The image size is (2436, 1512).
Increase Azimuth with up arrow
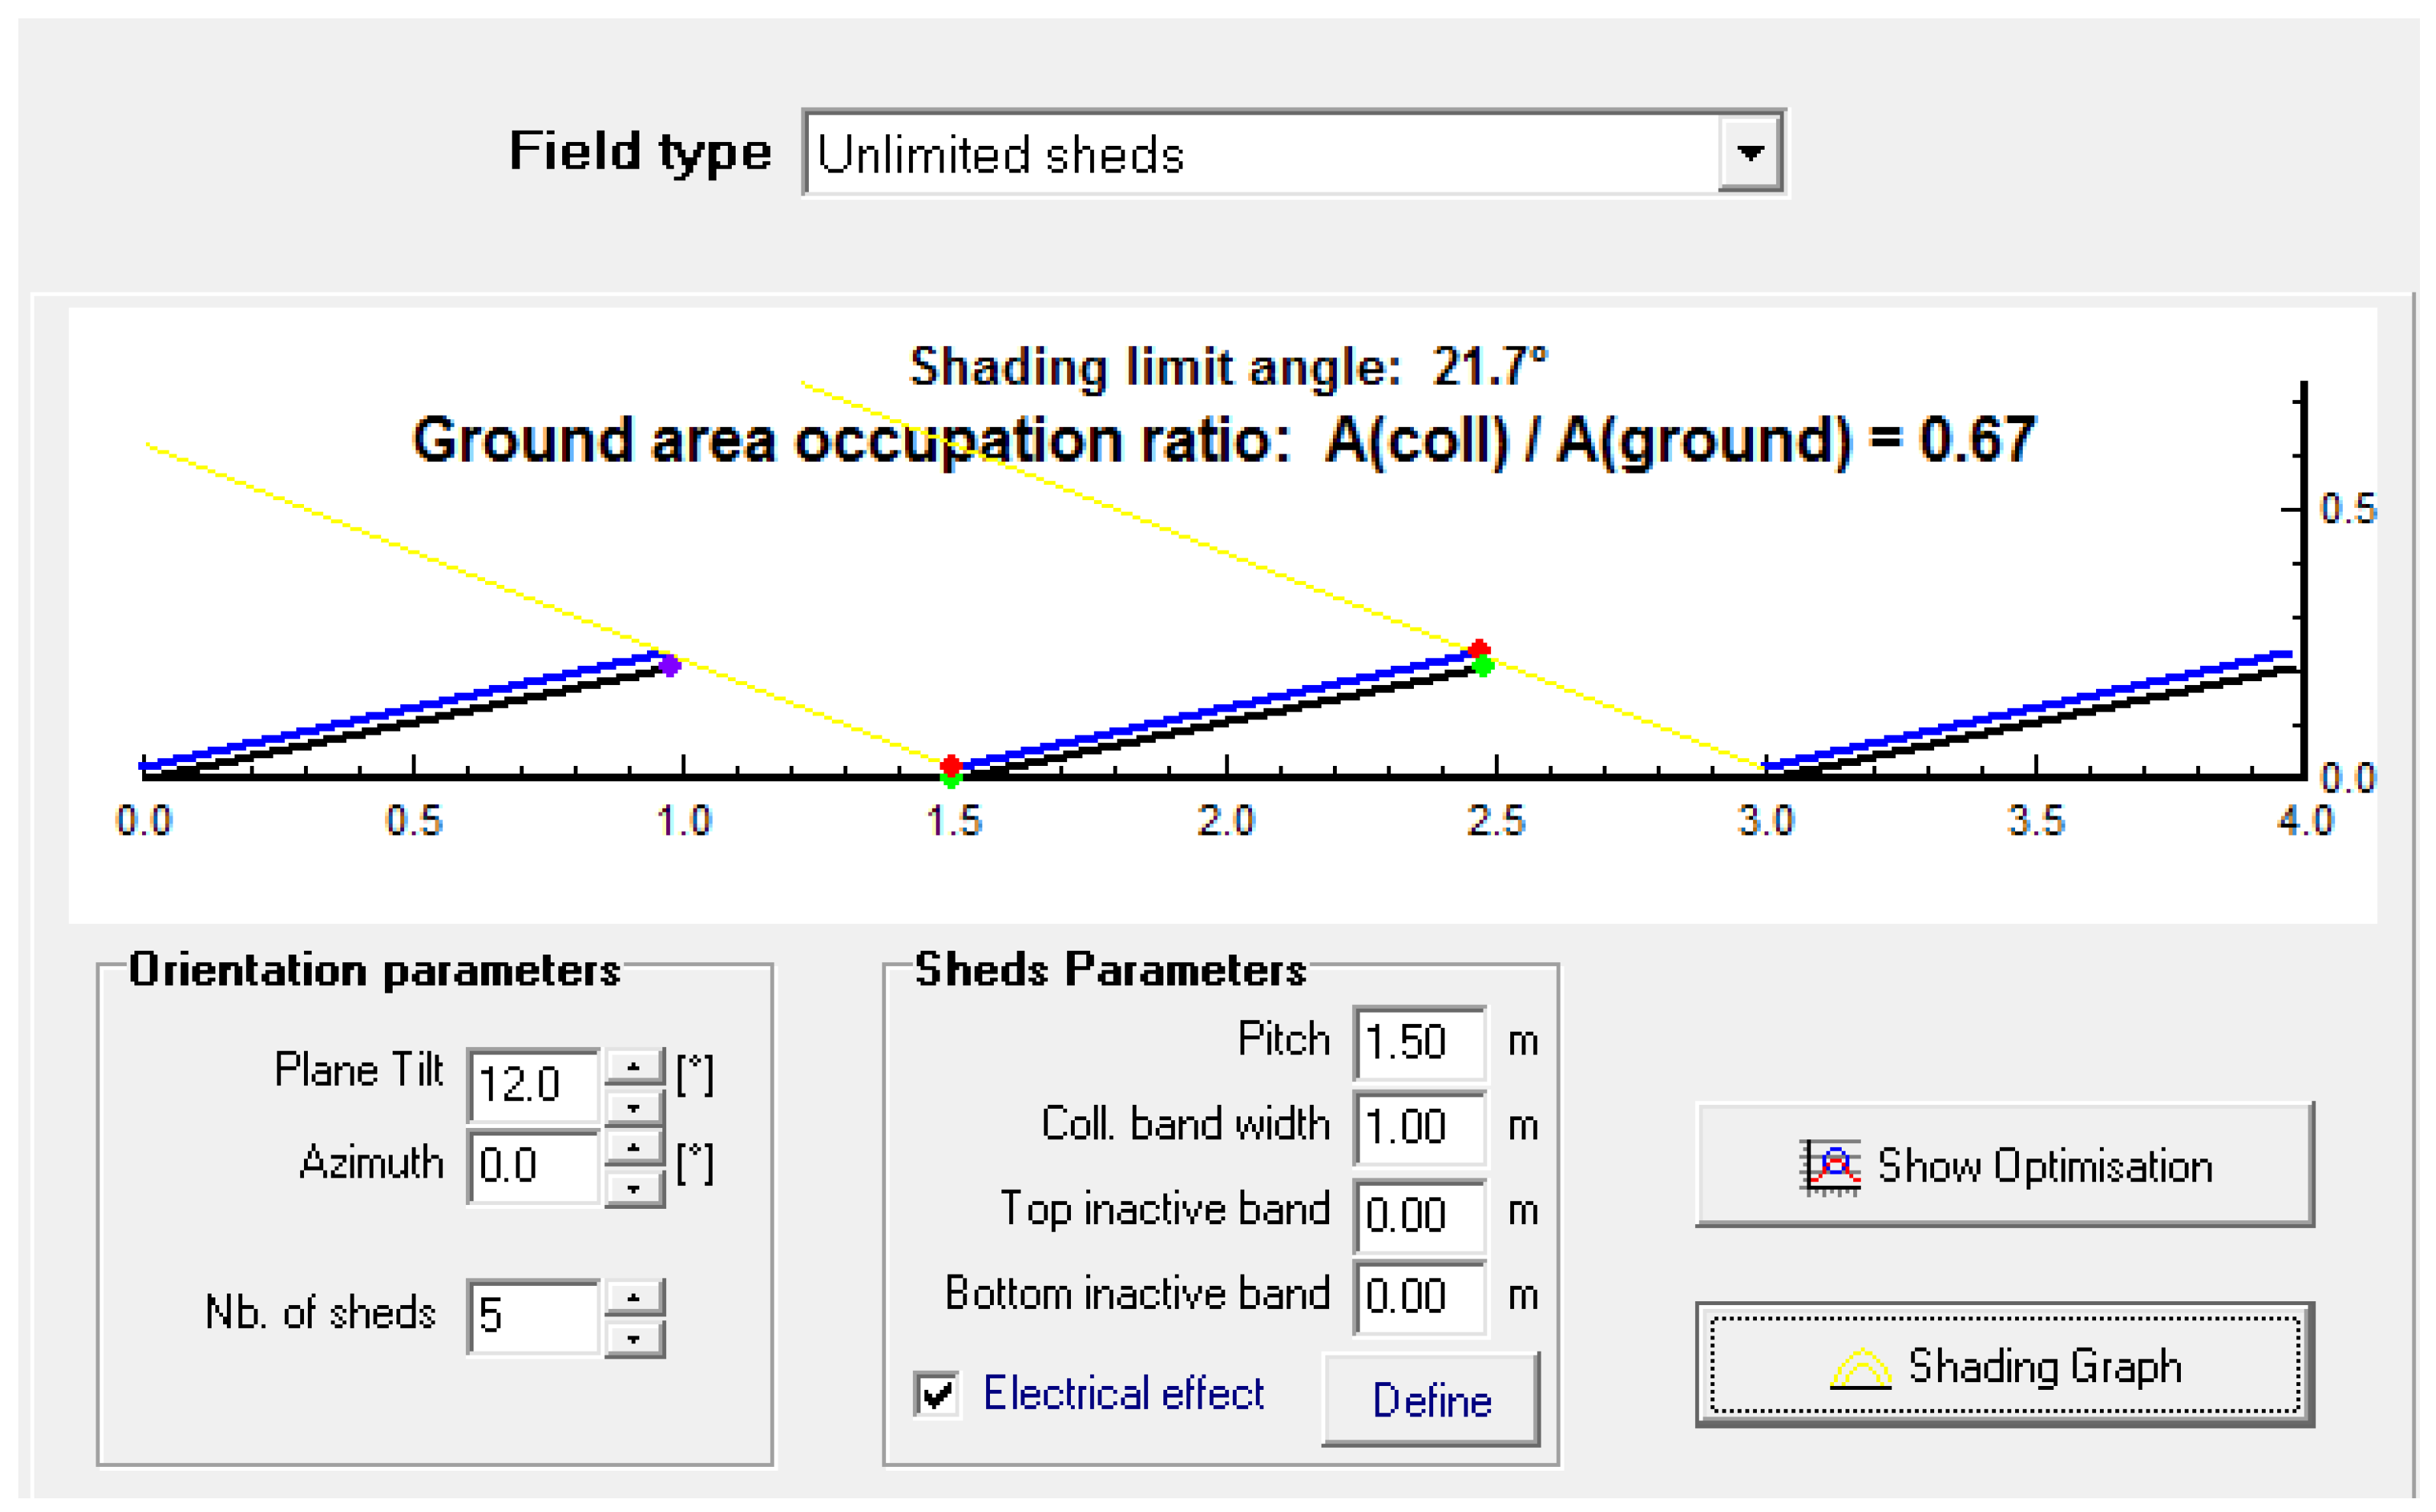[x=633, y=1148]
